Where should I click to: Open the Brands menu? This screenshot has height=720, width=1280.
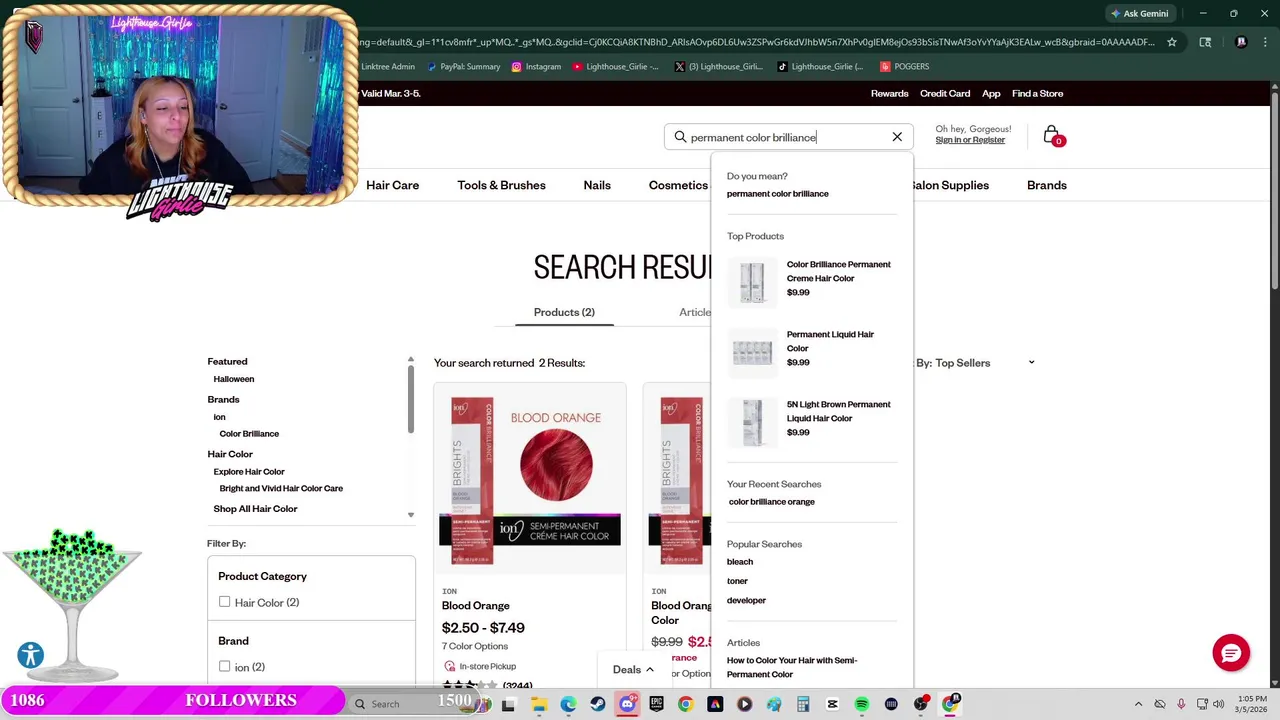pos(1047,185)
